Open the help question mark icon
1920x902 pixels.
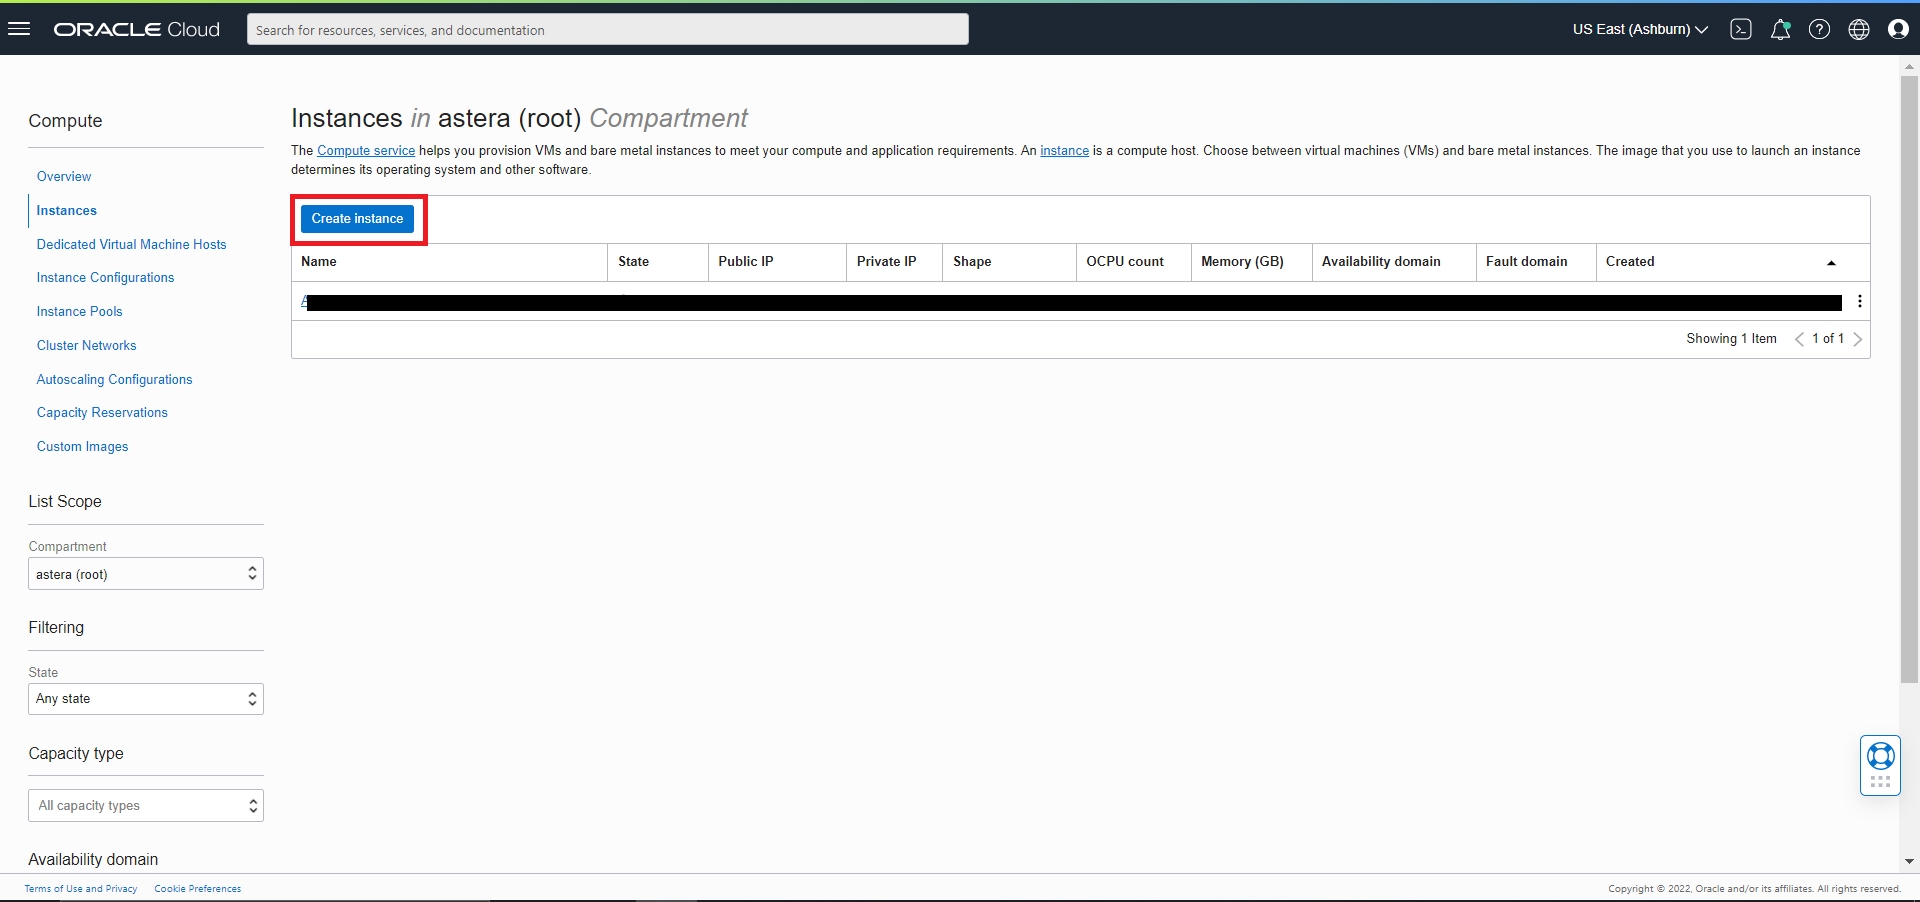[x=1820, y=29]
